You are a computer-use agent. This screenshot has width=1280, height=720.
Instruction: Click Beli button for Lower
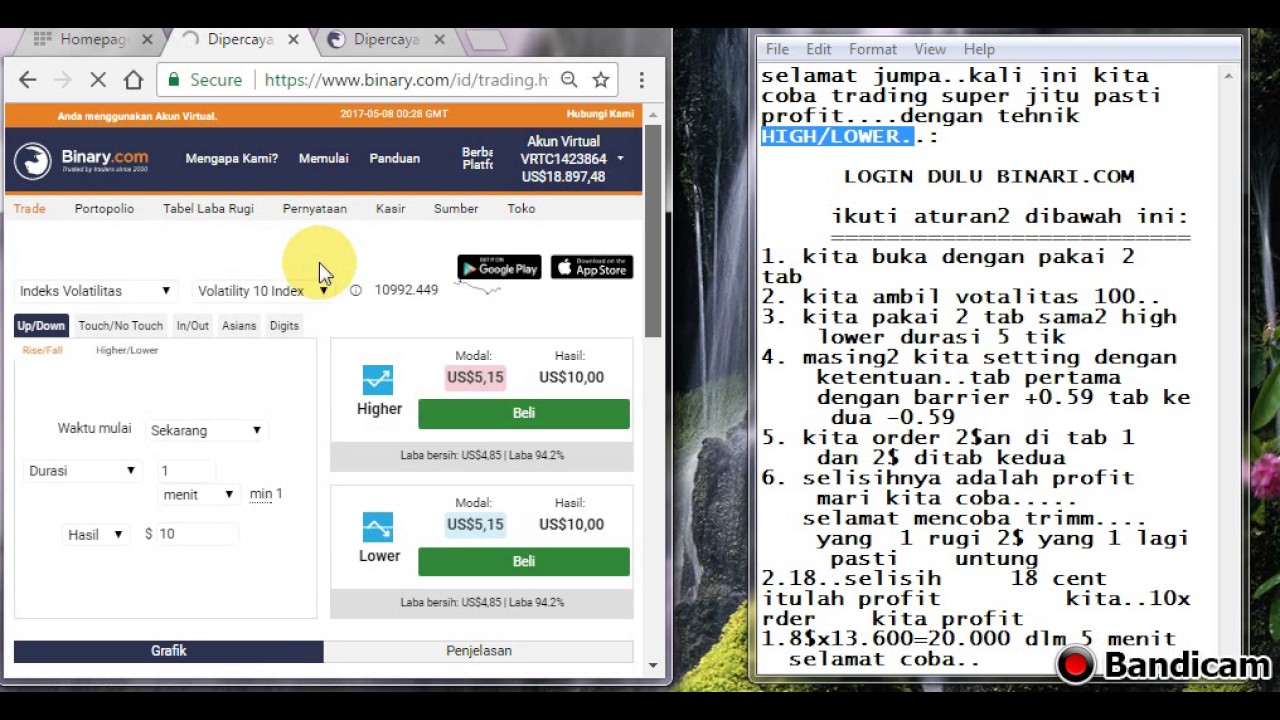524,561
